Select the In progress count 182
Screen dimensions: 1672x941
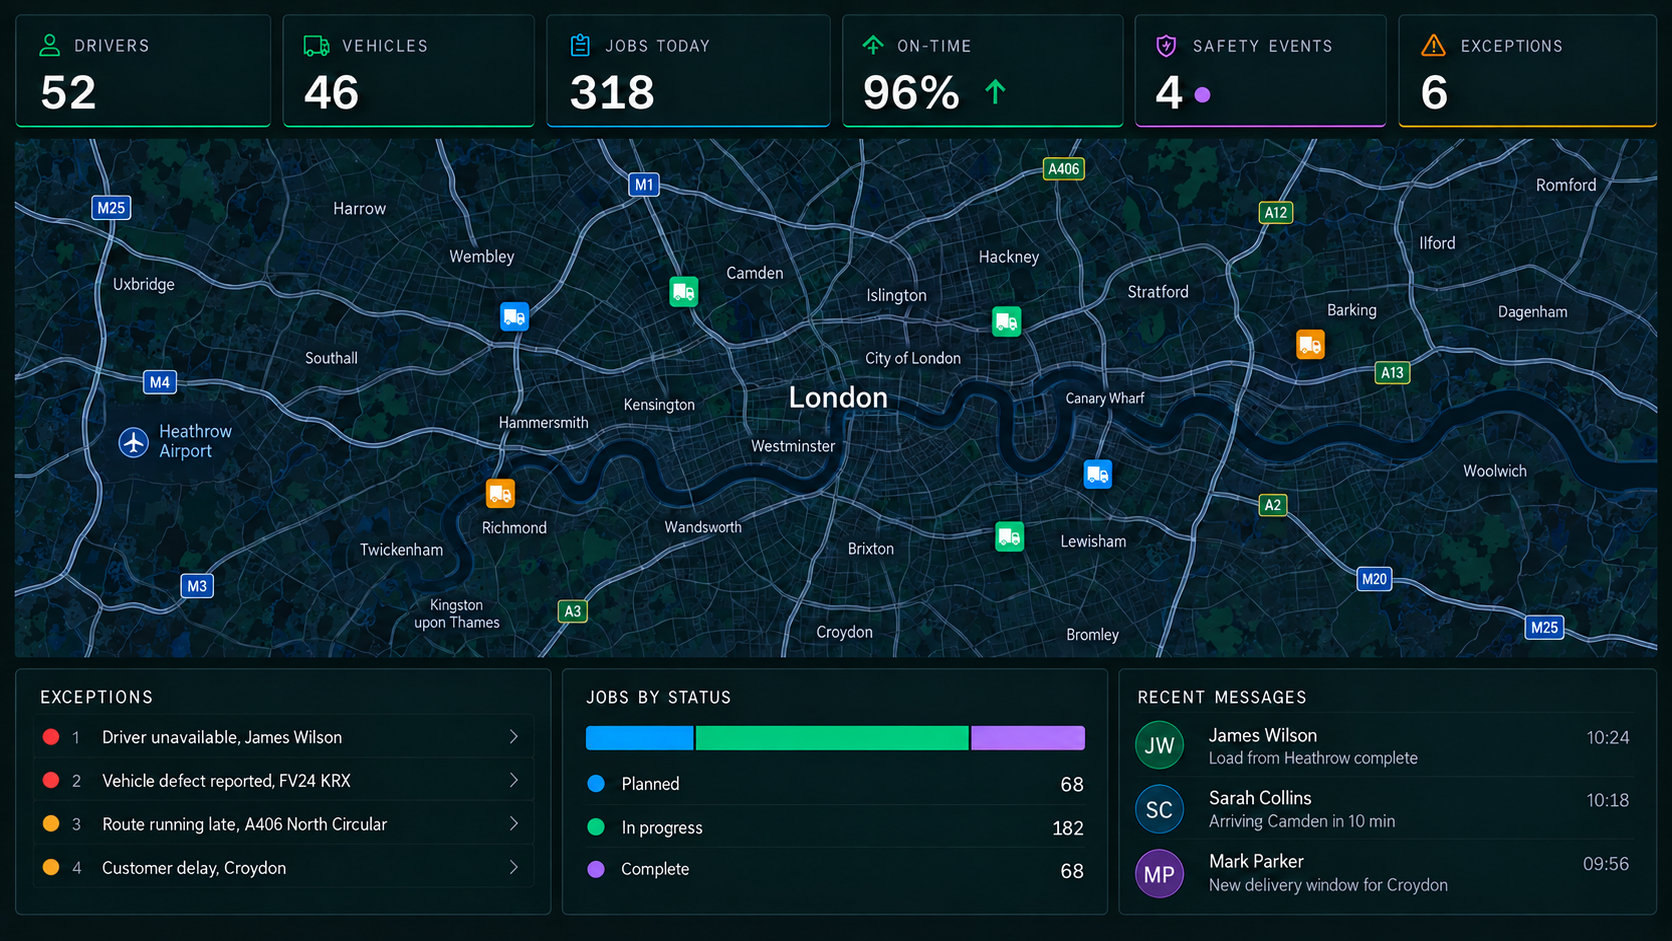click(1068, 828)
